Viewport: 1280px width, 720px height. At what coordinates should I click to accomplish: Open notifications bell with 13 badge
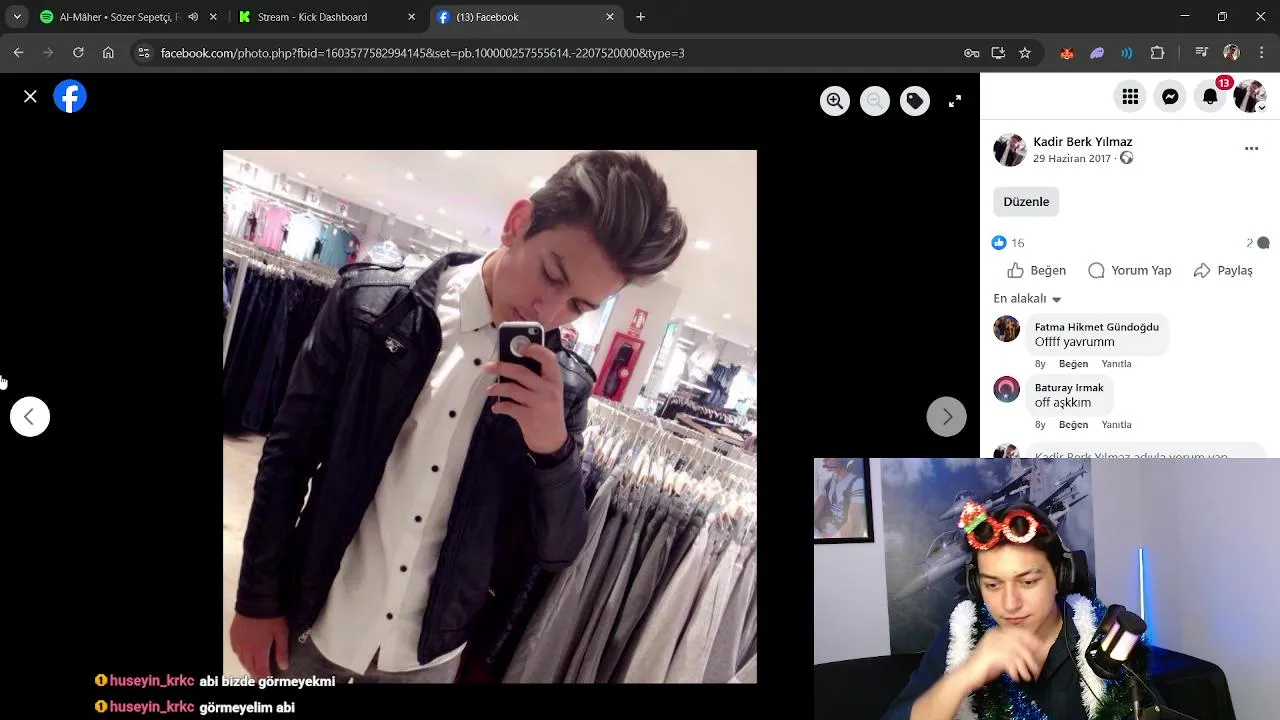click(x=1210, y=97)
